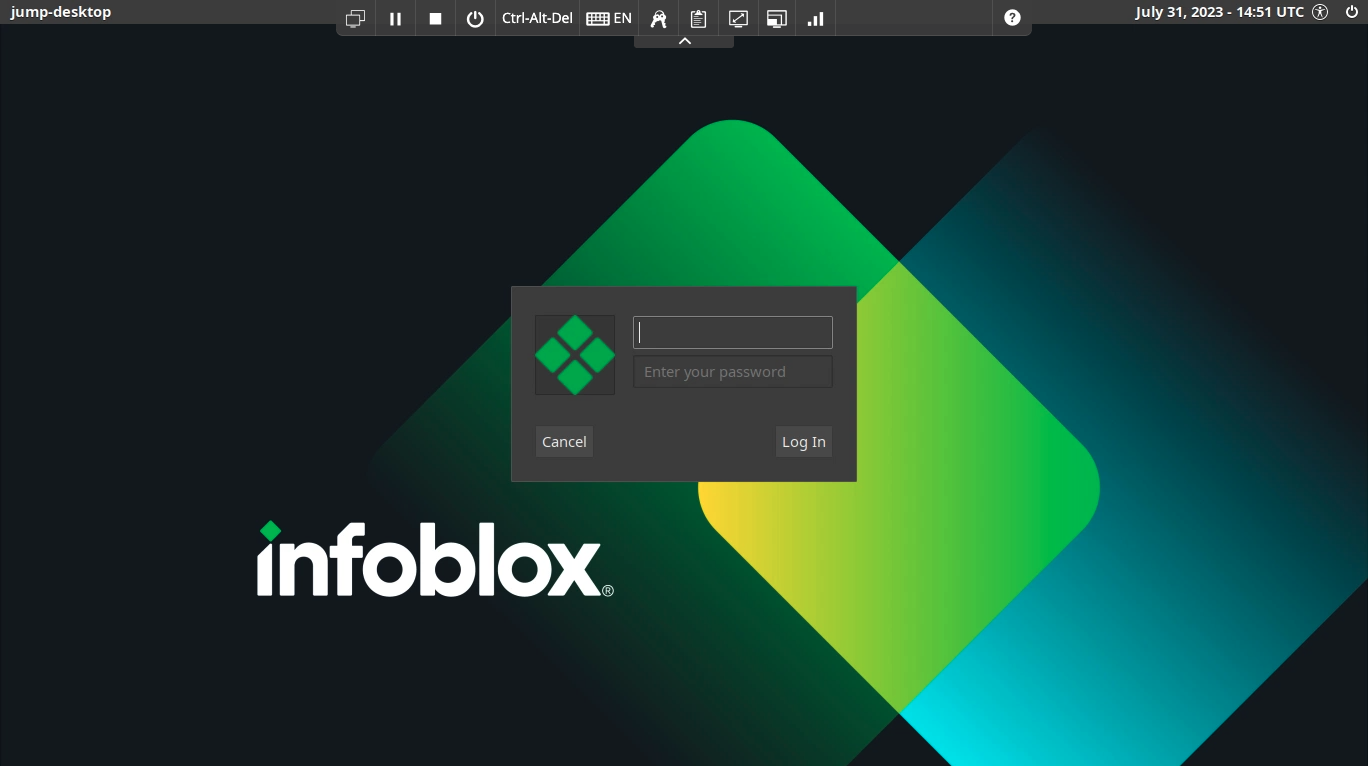Collapse the toolbar using the chevron
Viewport: 1368px width, 766px height.
click(684, 41)
